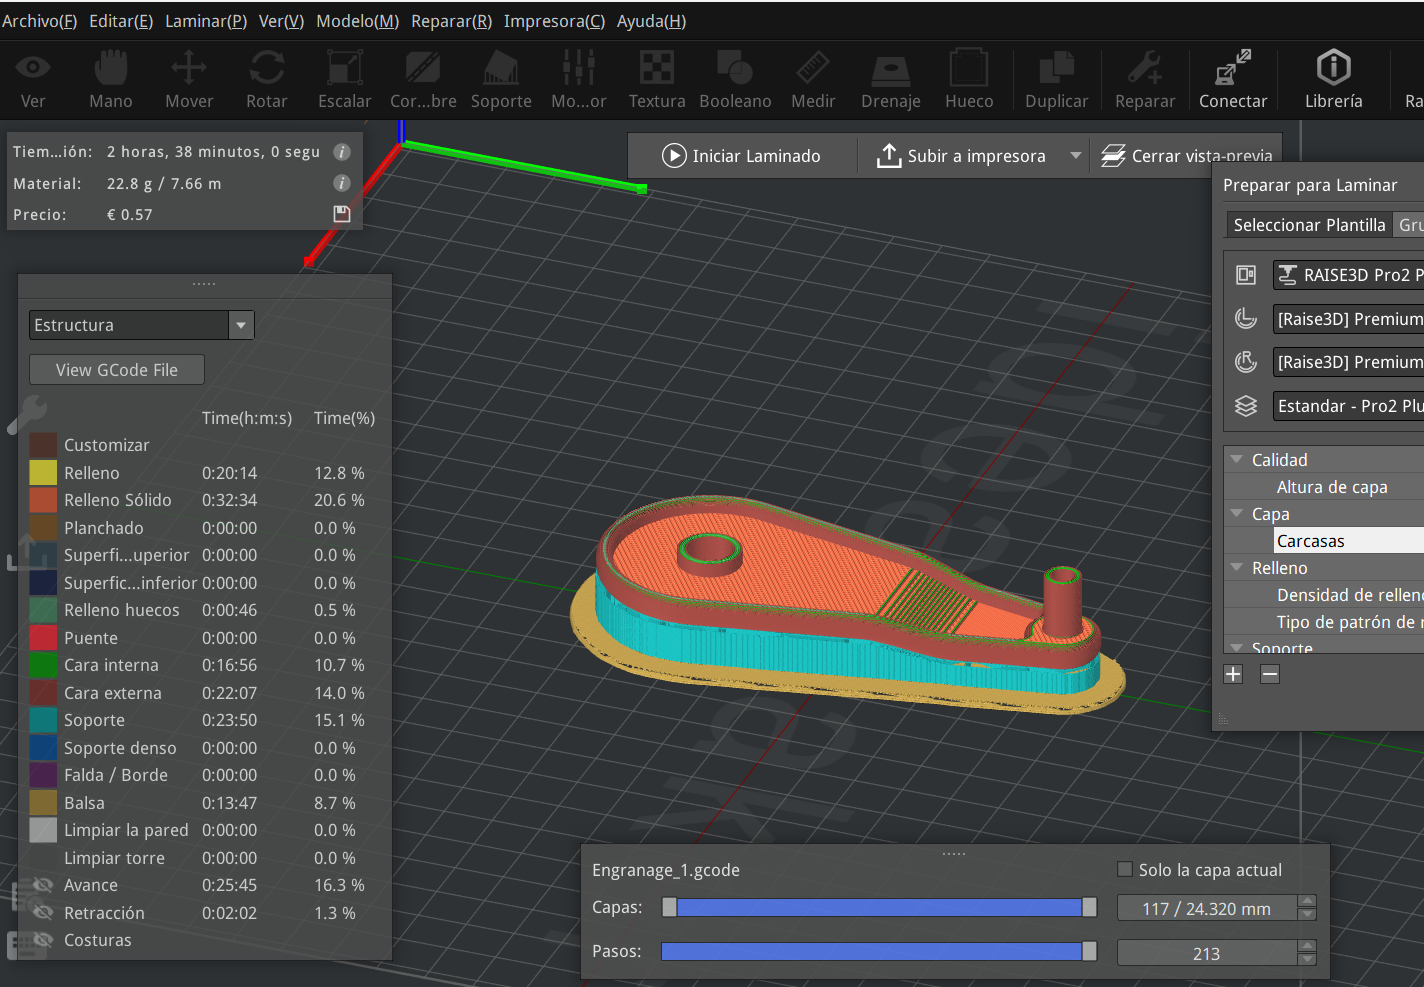This screenshot has height=987, width=1424.
Task: Open the Laminar menu
Action: click(205, 21)
